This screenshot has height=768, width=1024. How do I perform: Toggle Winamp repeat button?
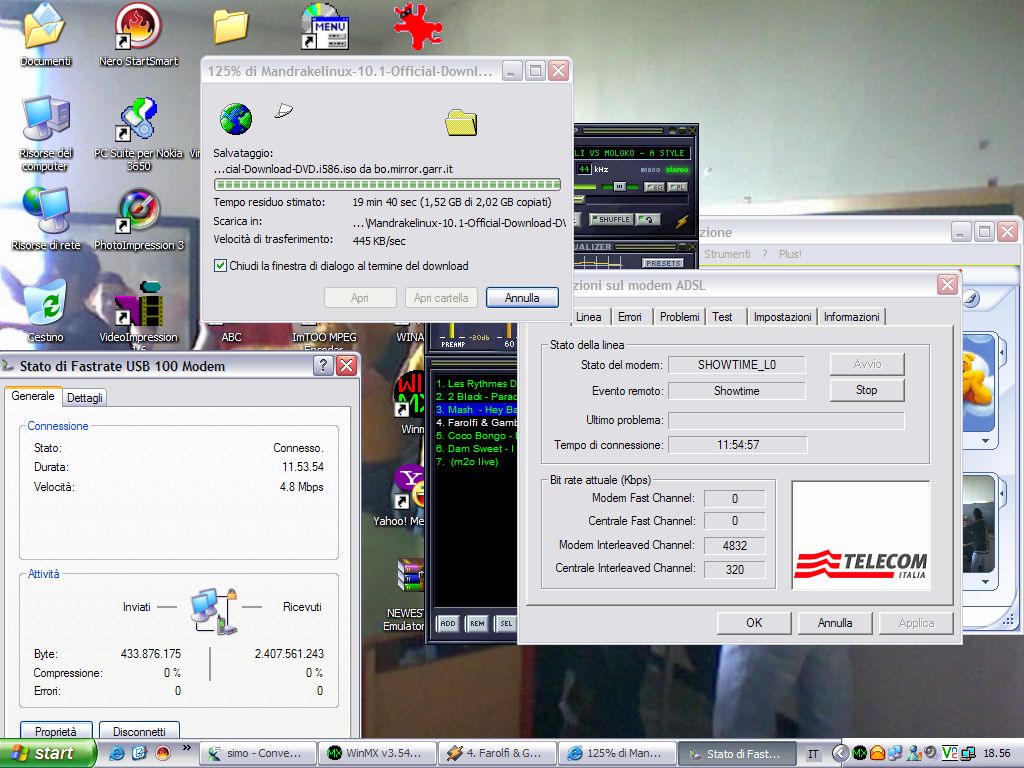648,219
